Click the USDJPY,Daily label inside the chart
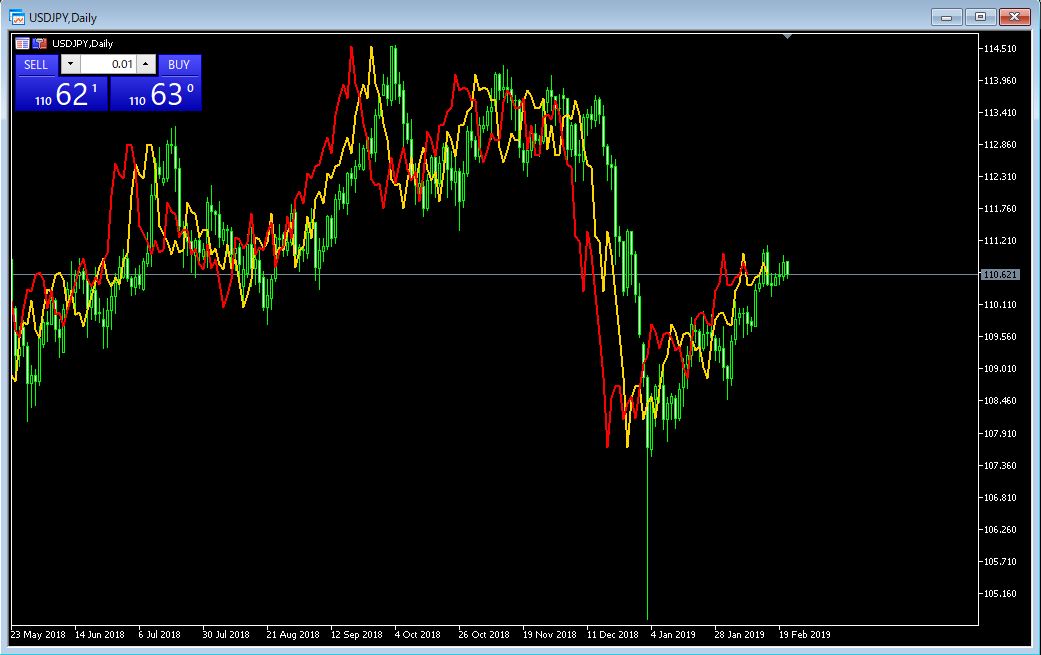The height and width of the screenshot is (655, 1041). pyautogui.click(x=82, y=44)
